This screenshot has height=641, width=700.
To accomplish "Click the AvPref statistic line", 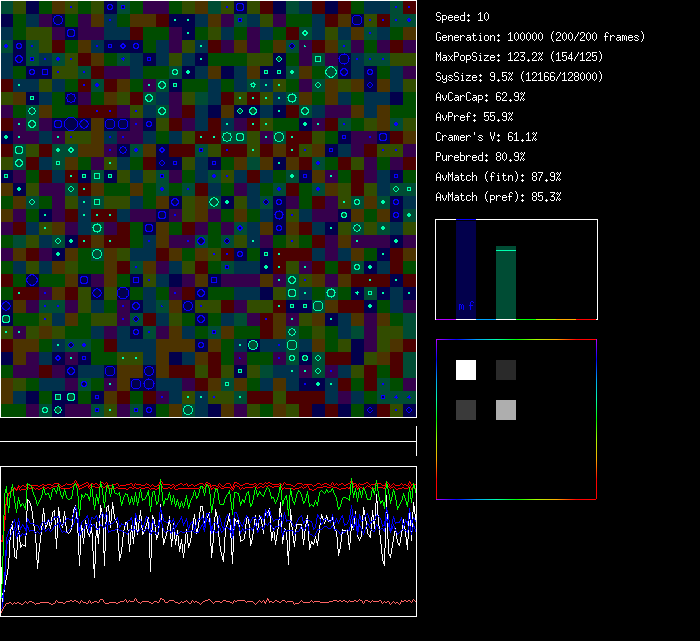I will tap(473, 117).
